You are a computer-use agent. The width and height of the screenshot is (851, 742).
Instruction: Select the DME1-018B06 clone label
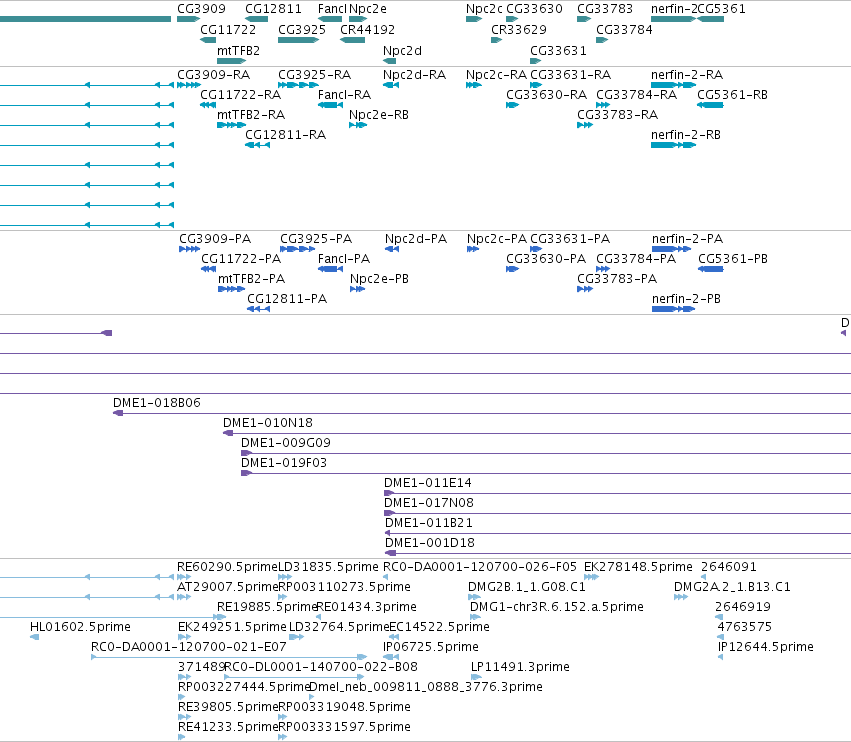pyautogui.click(x=157, y=403)
